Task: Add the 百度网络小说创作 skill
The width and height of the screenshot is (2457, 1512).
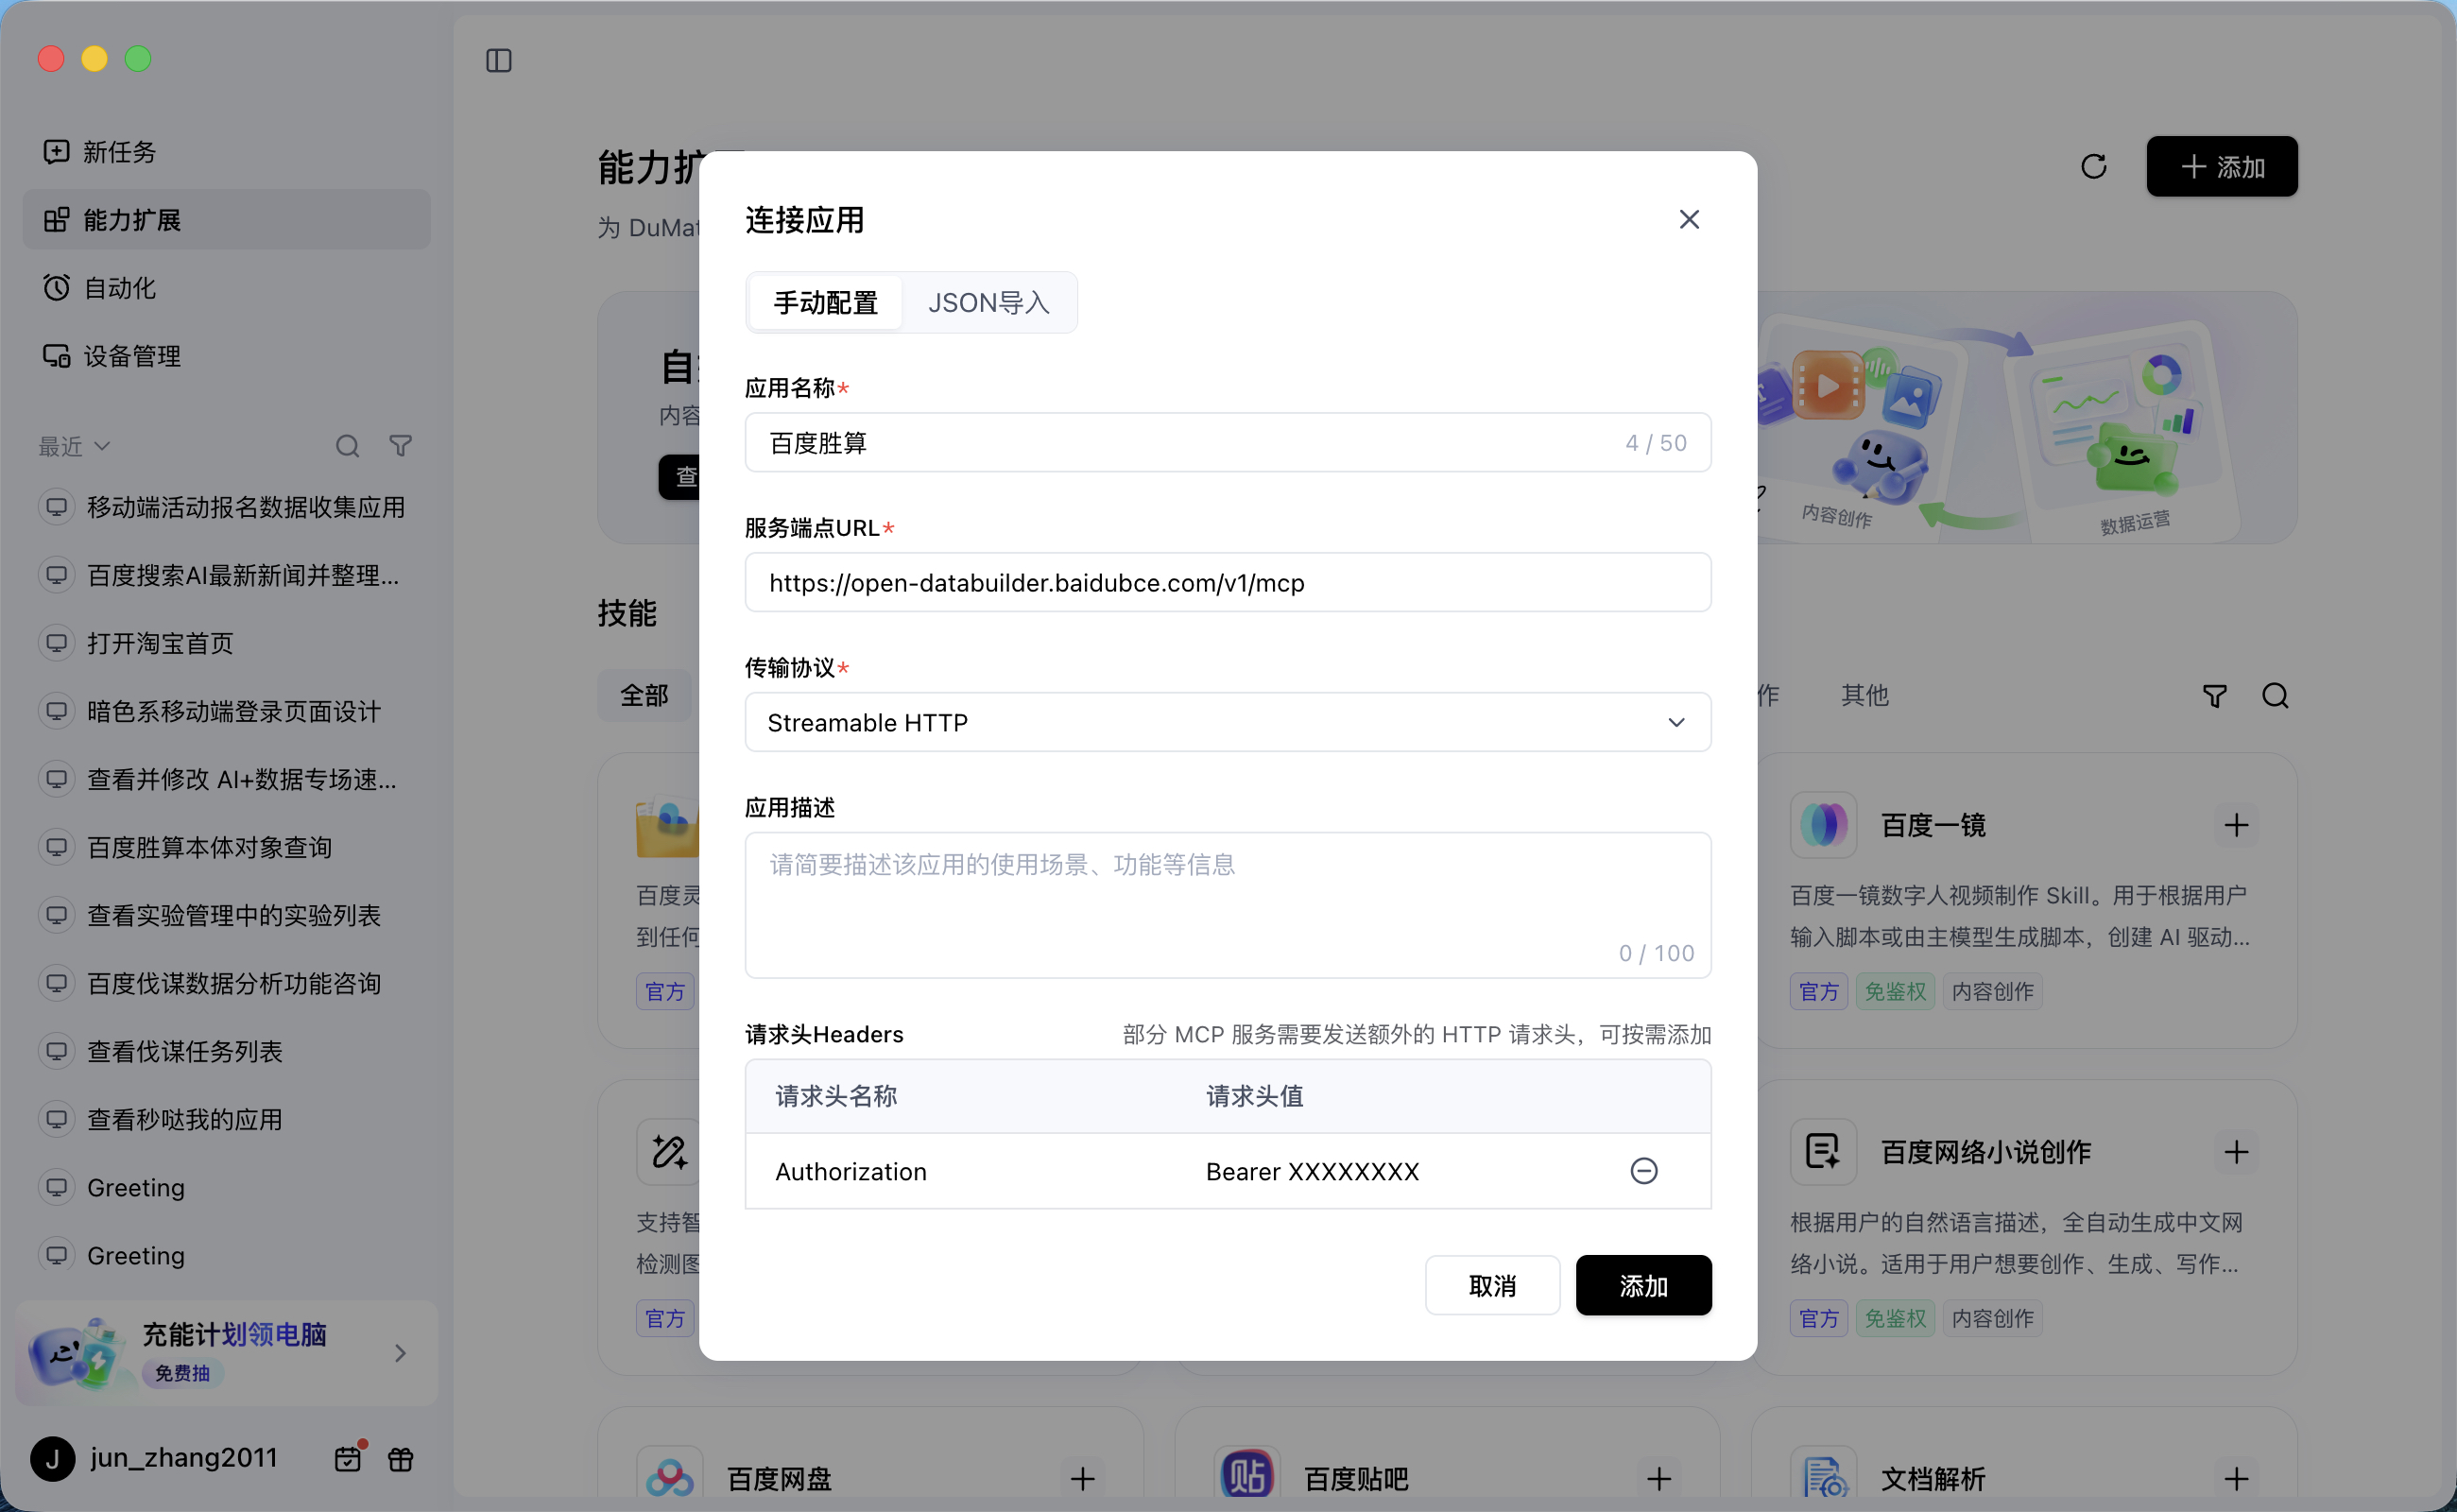Action: click(2236, 1152)
